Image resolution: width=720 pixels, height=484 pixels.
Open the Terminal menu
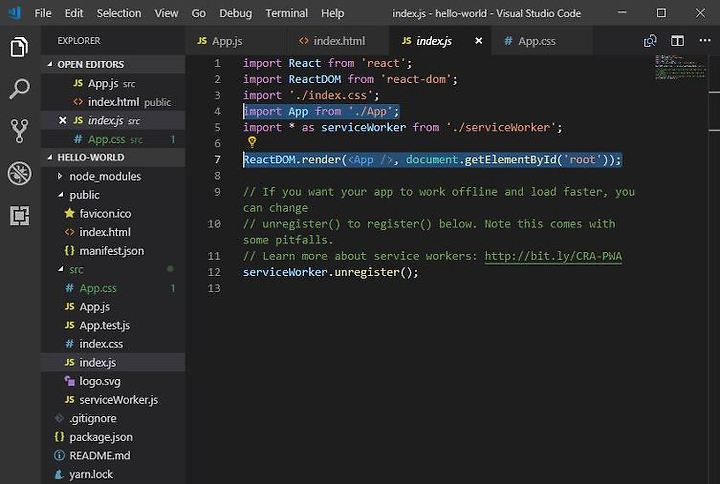pyautogui.click(x=287, y=13)
